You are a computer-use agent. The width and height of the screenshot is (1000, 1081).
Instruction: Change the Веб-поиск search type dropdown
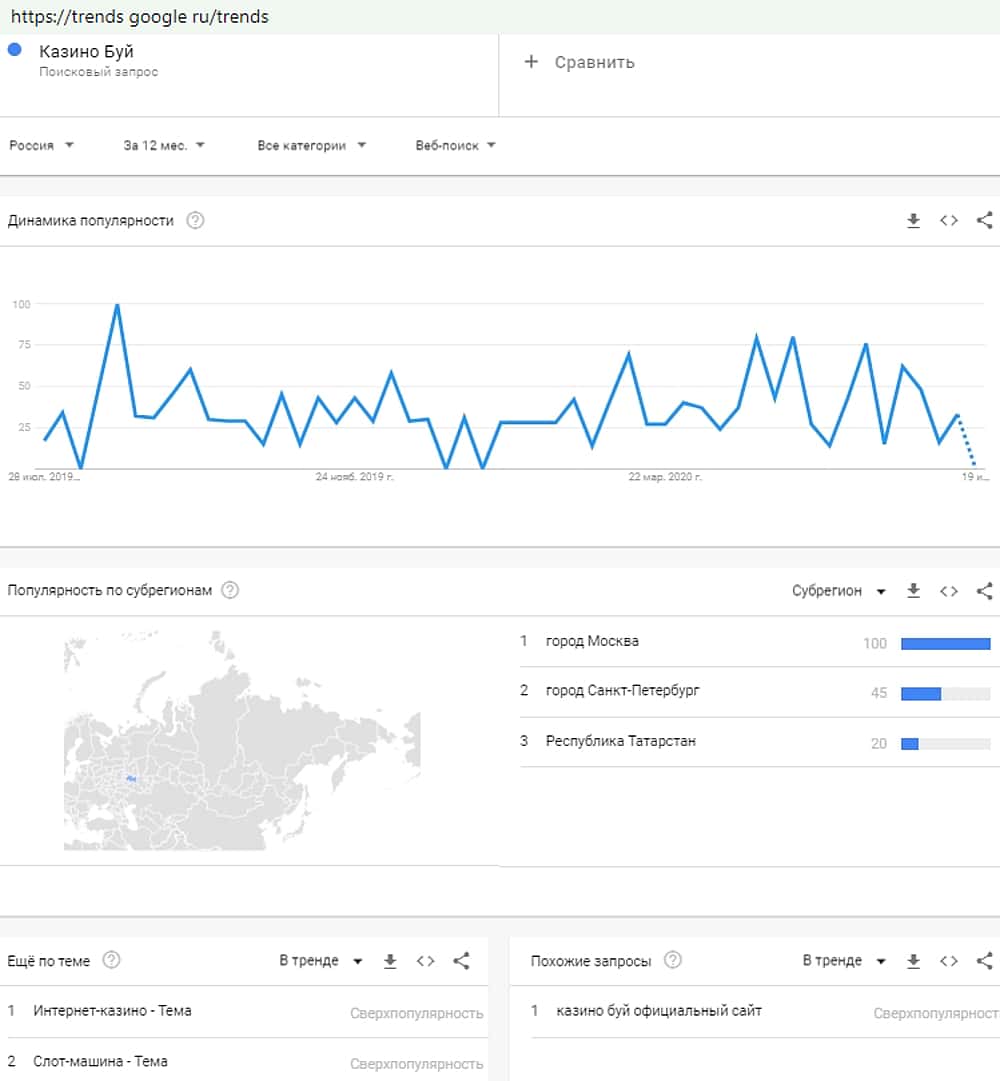pyautogui.click(x=455, y=145)
